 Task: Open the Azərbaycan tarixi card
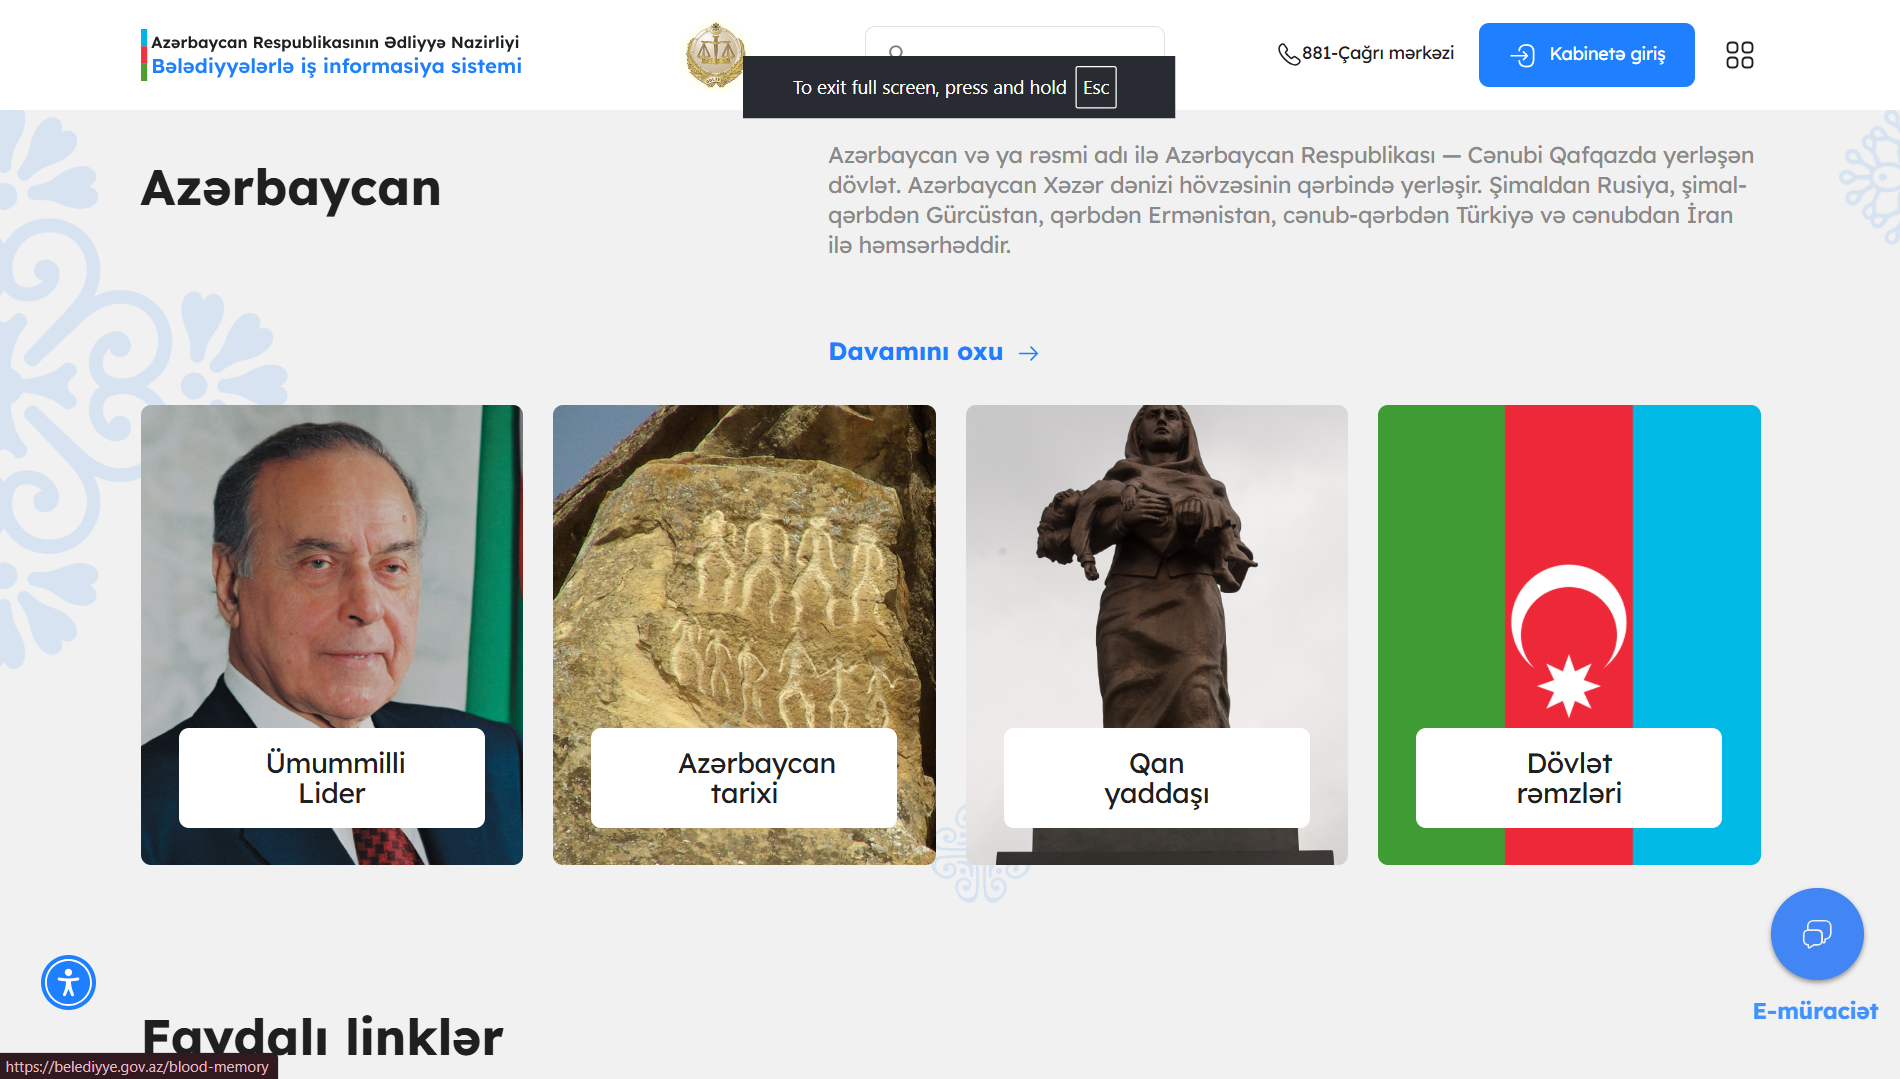(744, 635)
